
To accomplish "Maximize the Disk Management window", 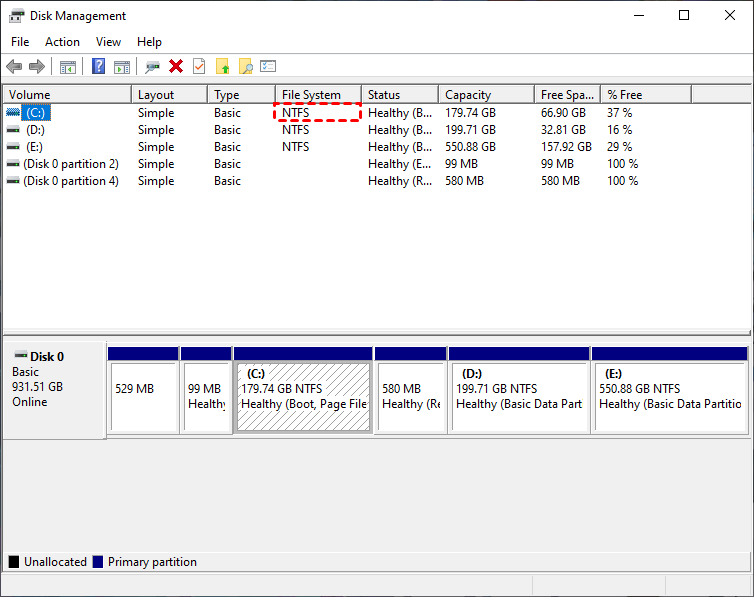I will [x=684, y=15].
